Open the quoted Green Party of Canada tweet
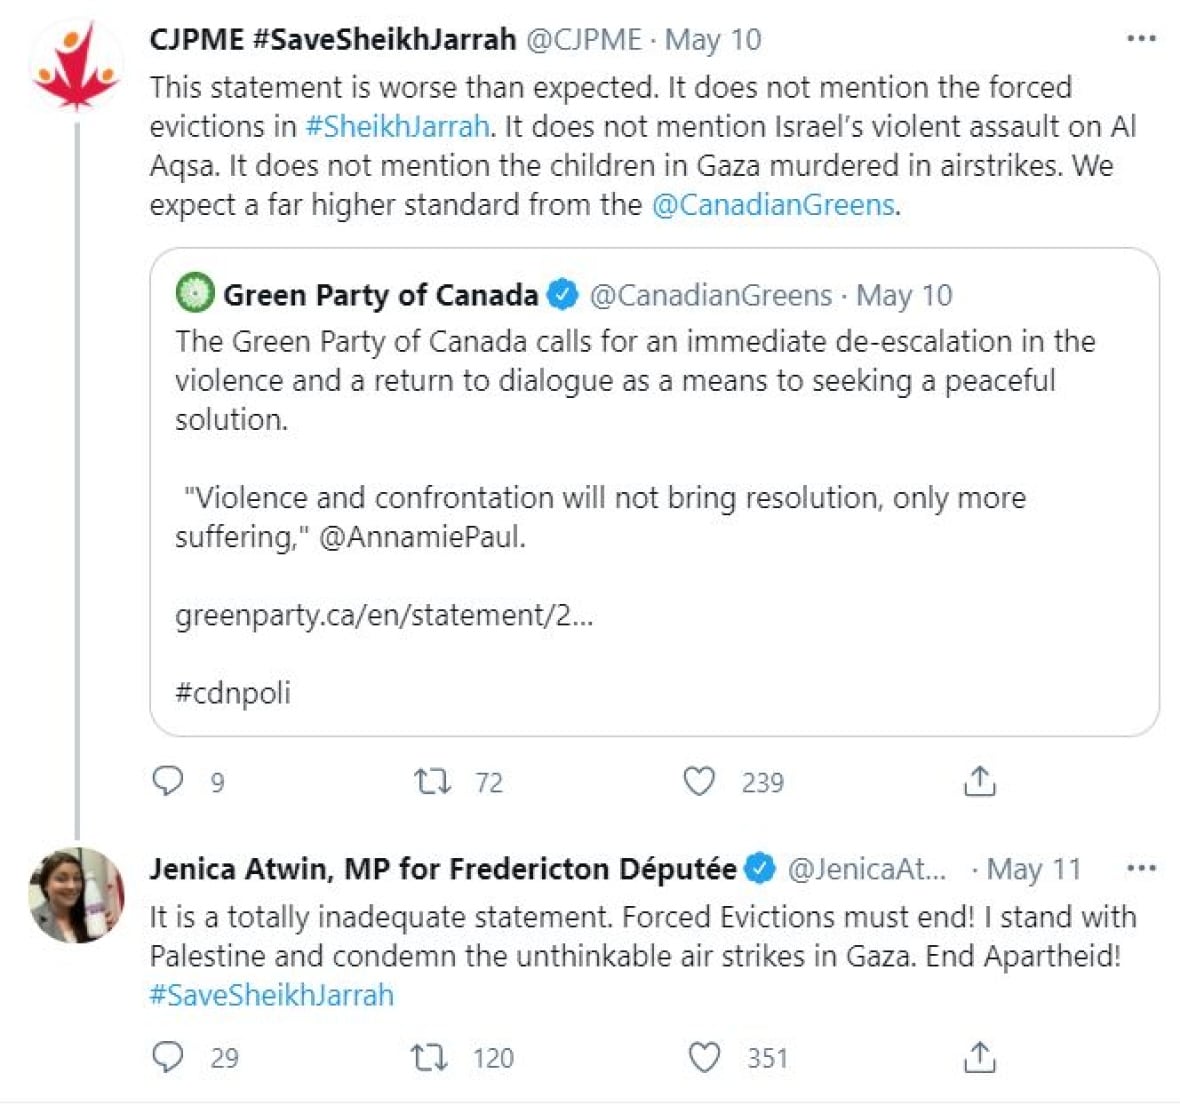 pyautogui.click(x=654, y=492)
